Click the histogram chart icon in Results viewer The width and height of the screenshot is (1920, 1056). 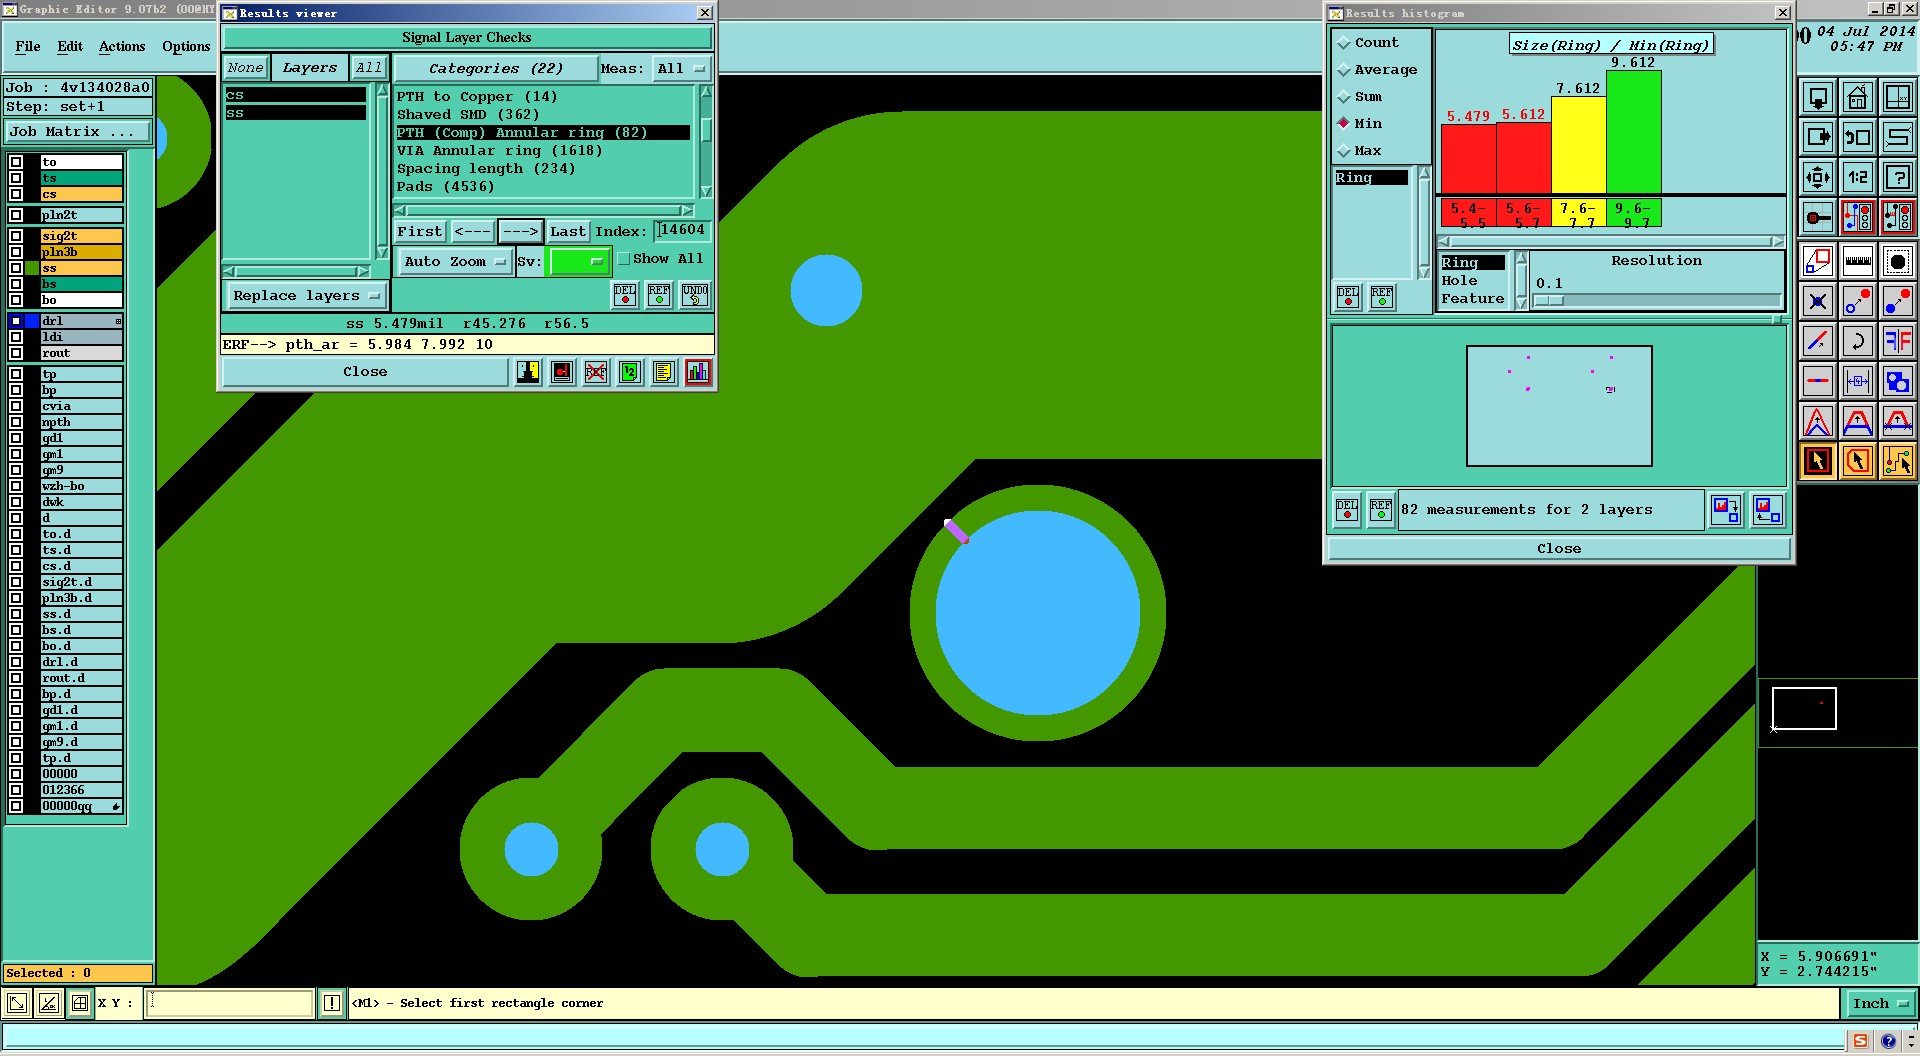(698, 372)
